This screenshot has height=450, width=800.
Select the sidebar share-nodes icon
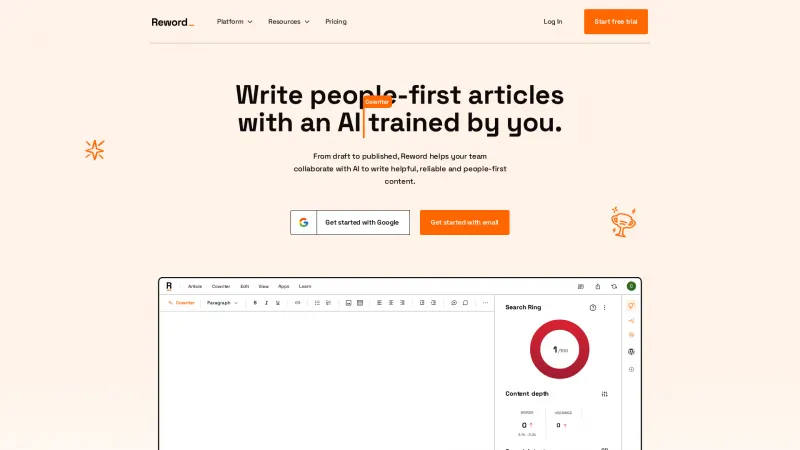click(631, 320)
